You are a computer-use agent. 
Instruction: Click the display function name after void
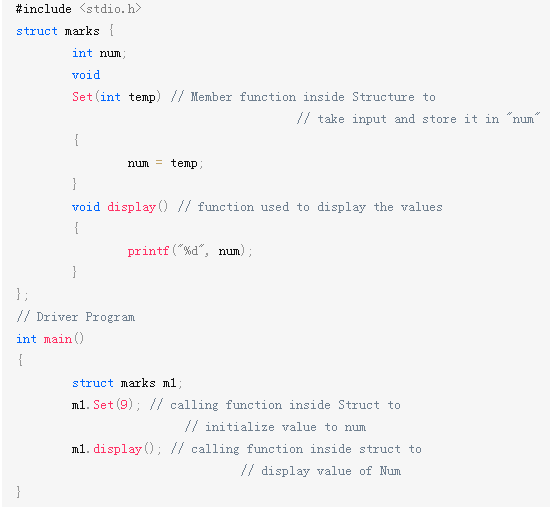pos(131,207)
